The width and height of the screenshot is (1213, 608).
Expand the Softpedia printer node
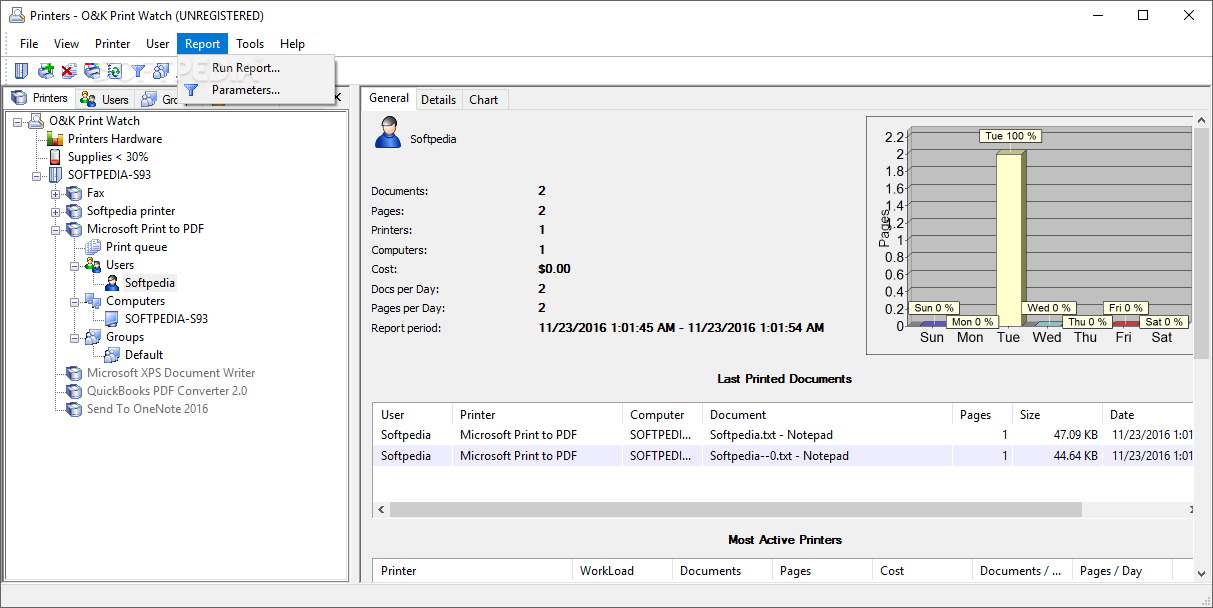click(x=56, y=211)
